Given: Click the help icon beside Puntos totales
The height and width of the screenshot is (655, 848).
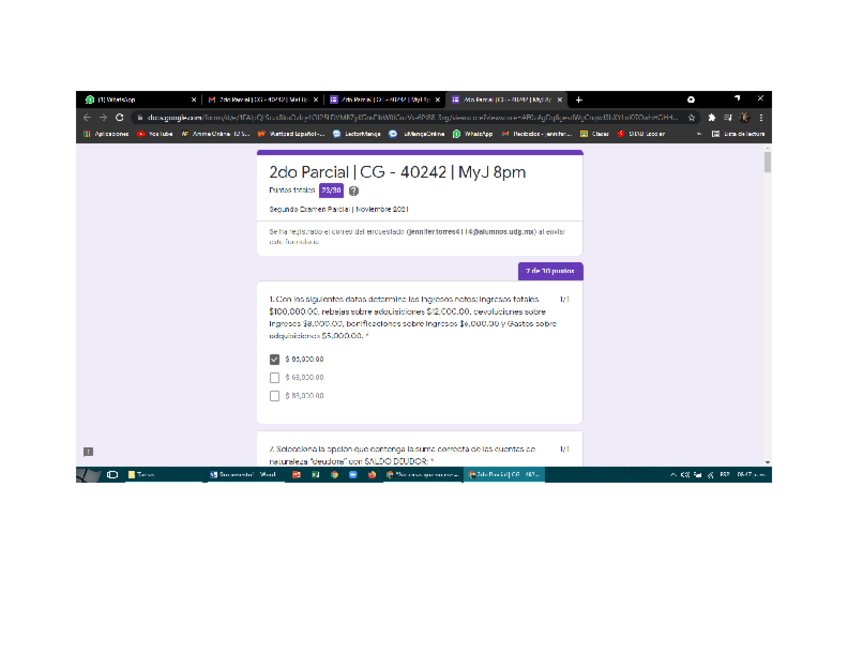Looking at the screenshot, I should click(353, 190).
